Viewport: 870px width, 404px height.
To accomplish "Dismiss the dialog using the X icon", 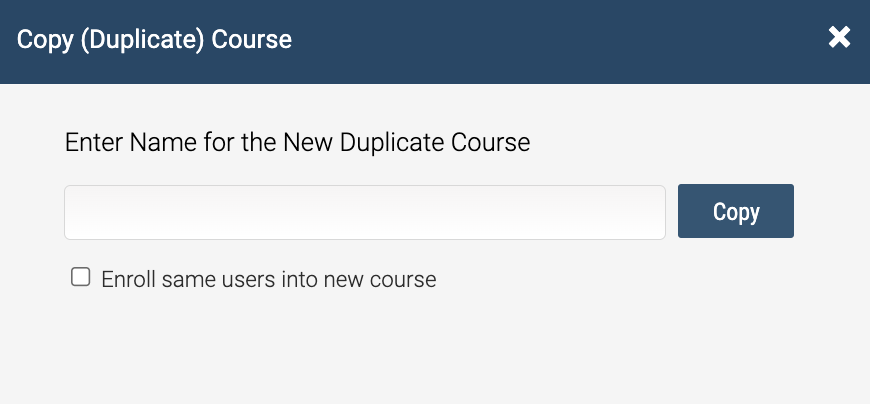I will (839, 38).
